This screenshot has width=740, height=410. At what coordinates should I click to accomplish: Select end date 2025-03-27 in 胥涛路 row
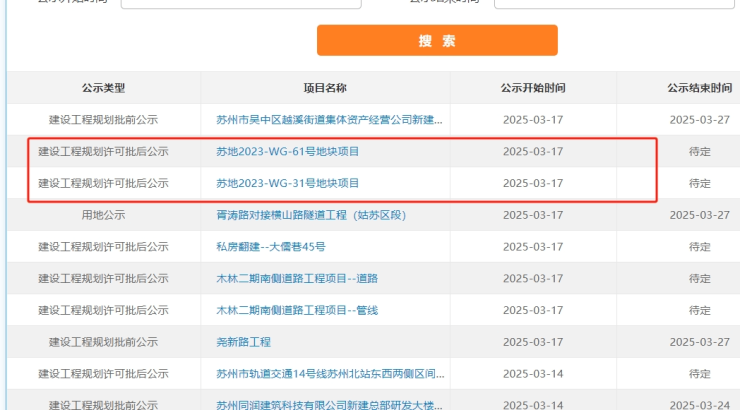(x=699, y=215)
